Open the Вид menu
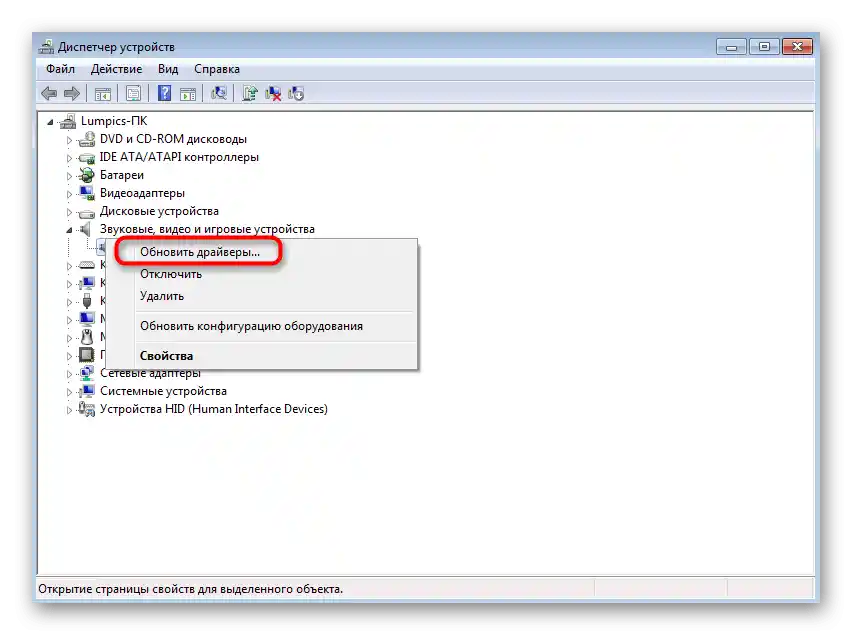This screenshot has height=635, width=852. click(168, 69)
